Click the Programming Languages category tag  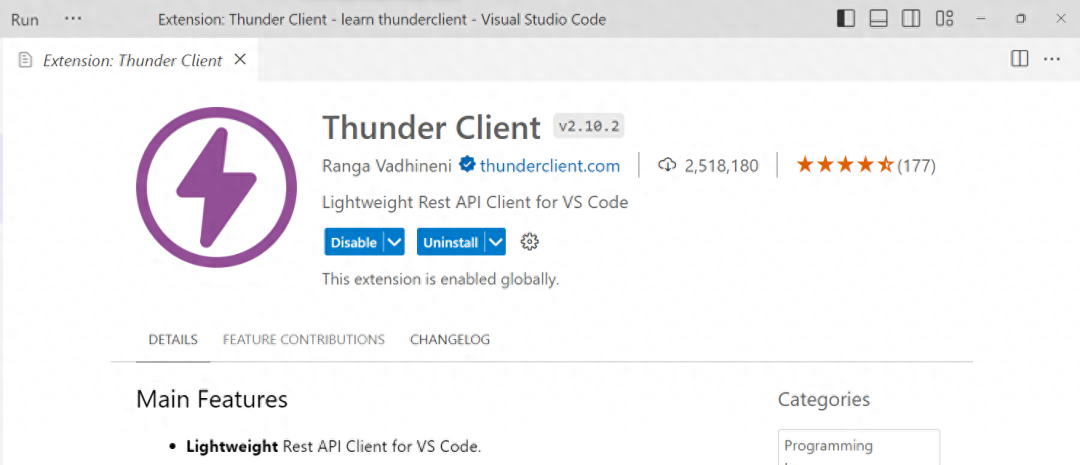pyautogui.click(x=859, y=447)
